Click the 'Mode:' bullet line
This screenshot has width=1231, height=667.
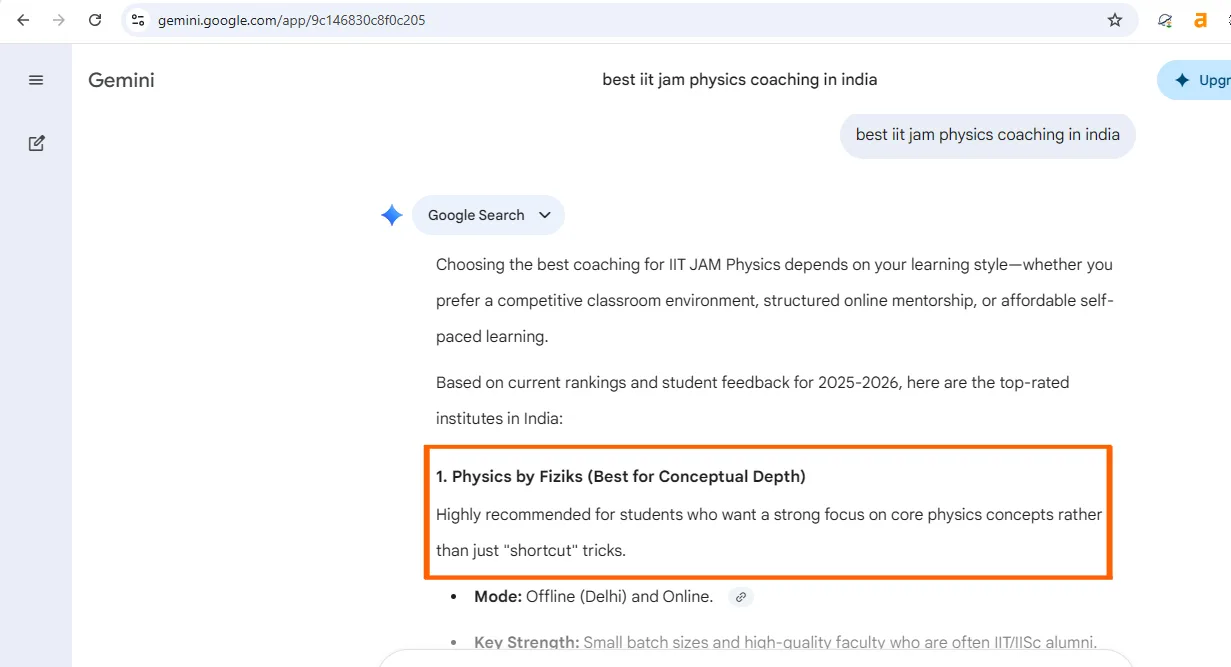pyautogui.click(x=594, y=597)
